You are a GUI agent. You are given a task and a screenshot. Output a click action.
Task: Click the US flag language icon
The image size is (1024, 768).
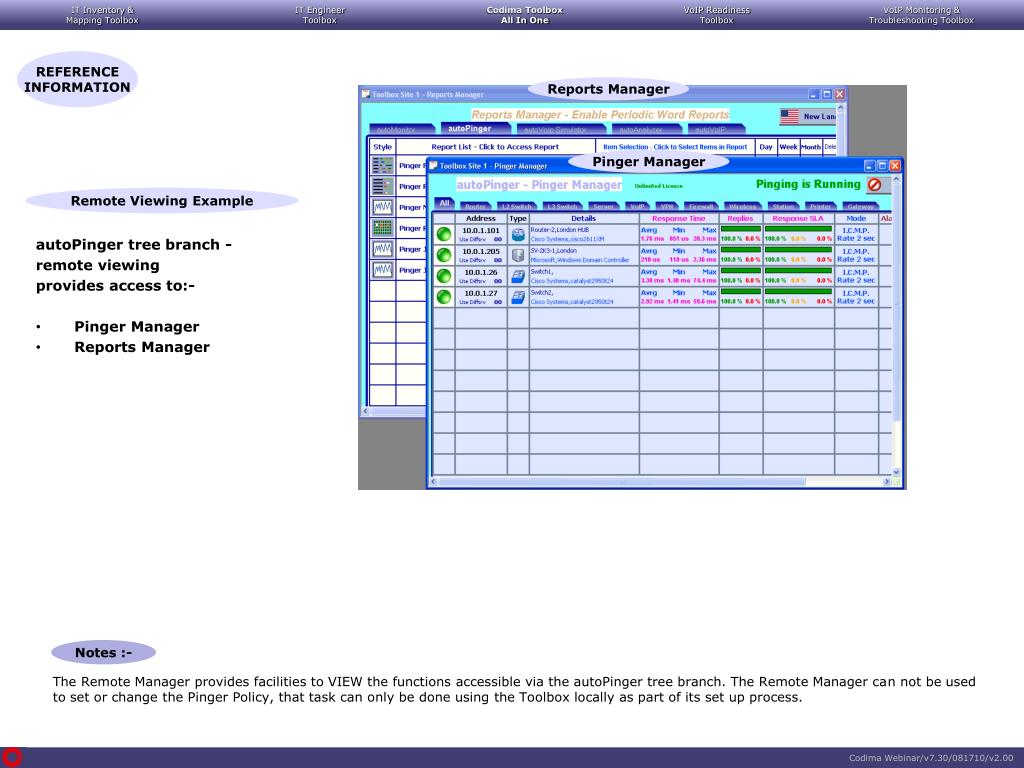click(789, 117)
